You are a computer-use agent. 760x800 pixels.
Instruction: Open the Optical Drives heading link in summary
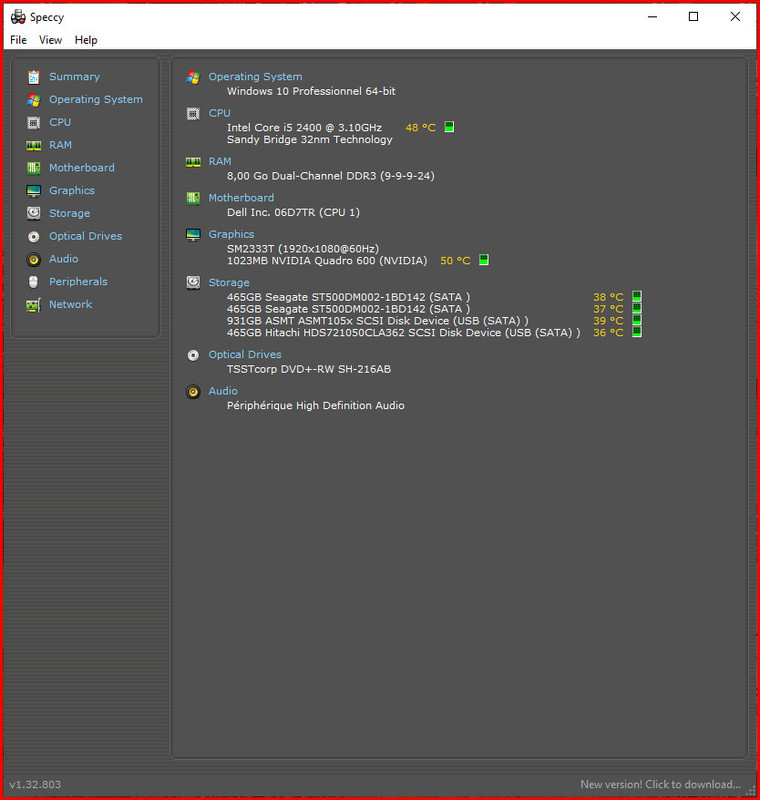point(245,355)
